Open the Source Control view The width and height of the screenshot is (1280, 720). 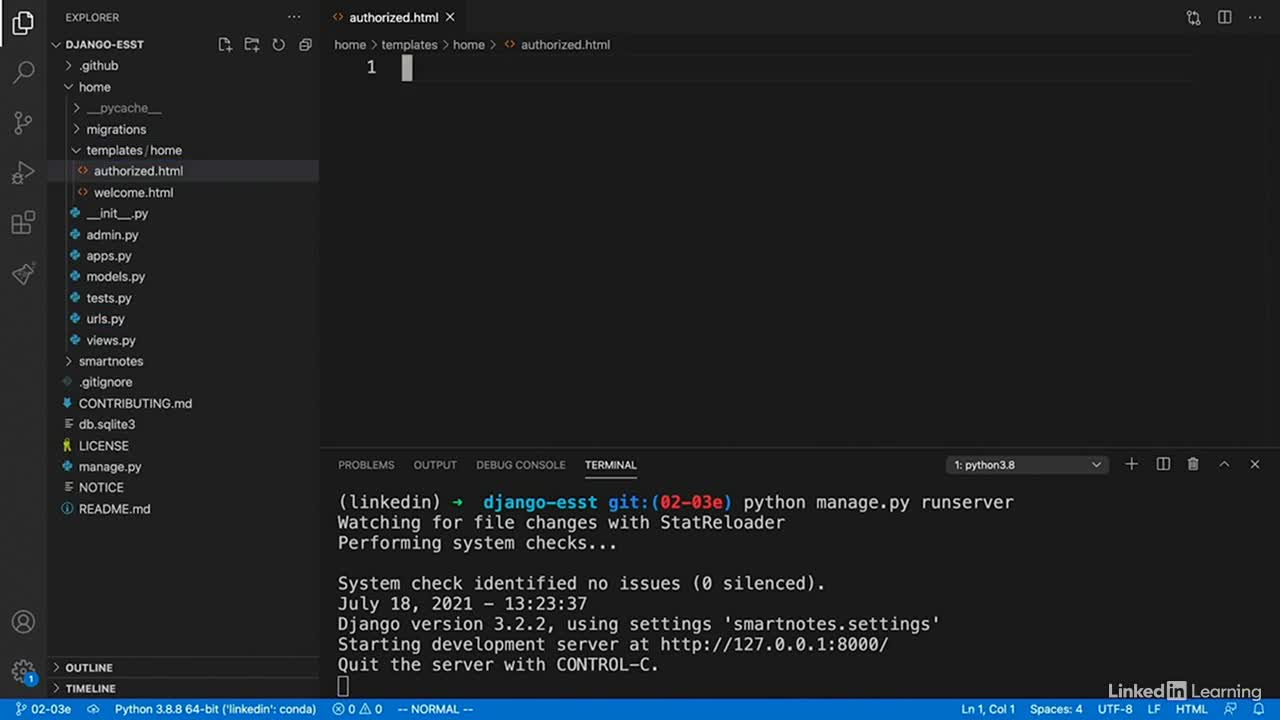23,123
